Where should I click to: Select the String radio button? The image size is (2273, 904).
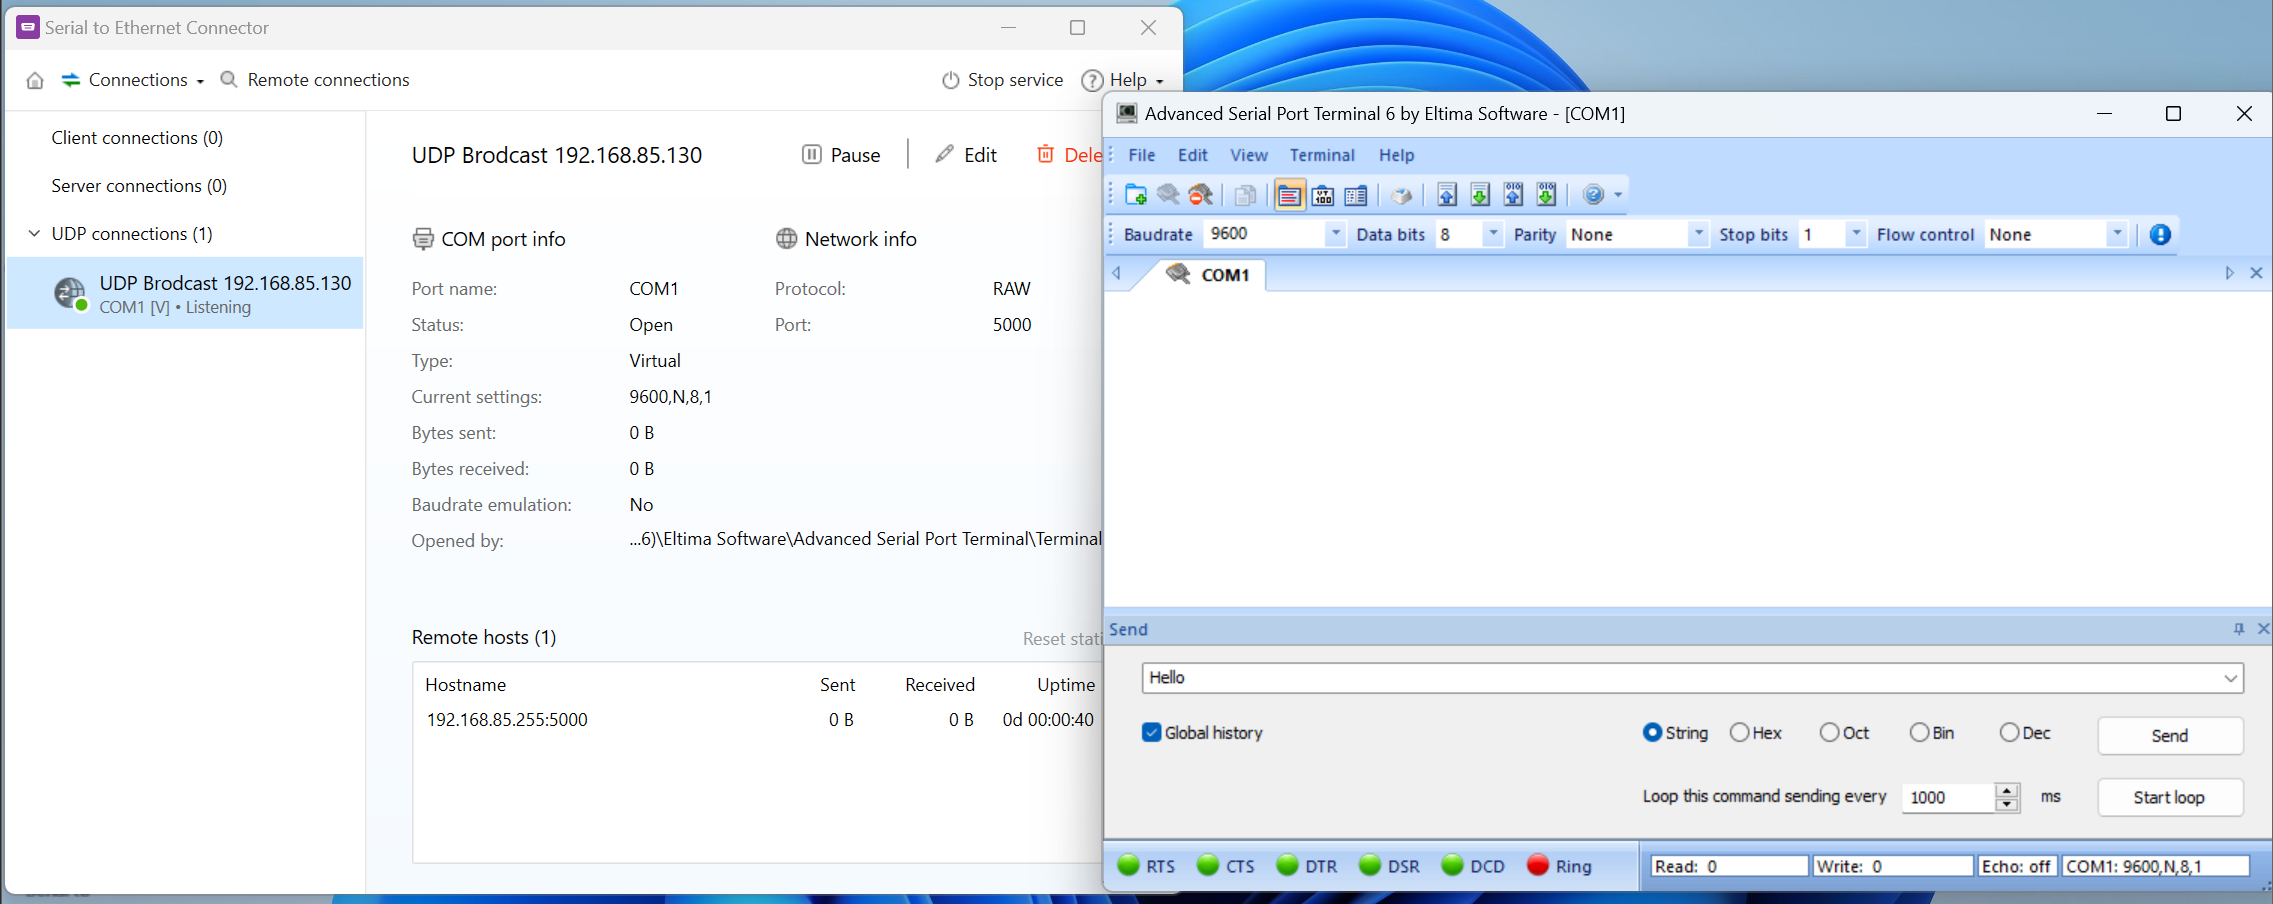point(1652,732)
